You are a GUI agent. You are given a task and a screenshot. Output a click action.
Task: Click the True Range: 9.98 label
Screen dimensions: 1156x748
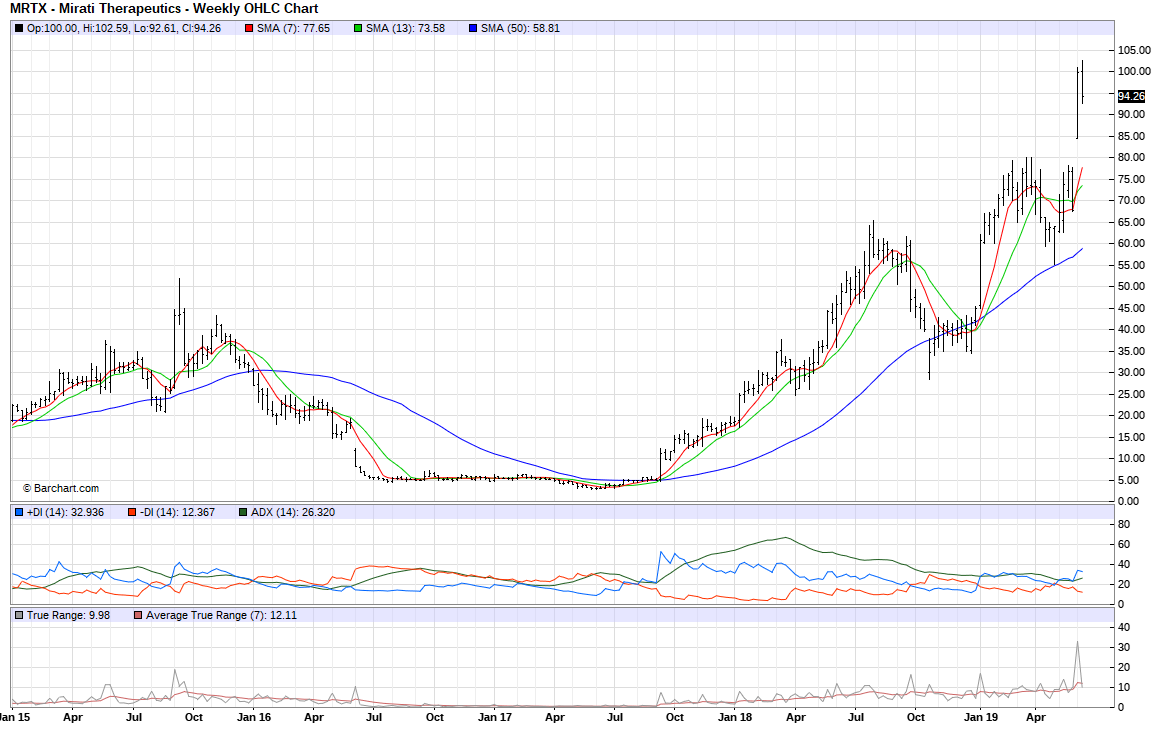[69, 615]
